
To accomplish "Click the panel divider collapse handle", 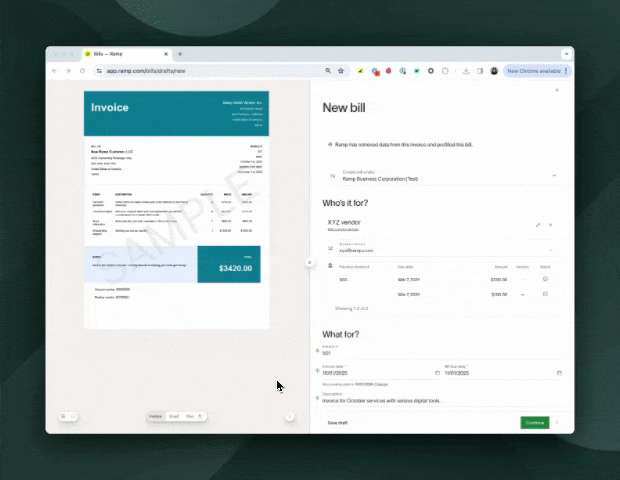I will [310, 263].
